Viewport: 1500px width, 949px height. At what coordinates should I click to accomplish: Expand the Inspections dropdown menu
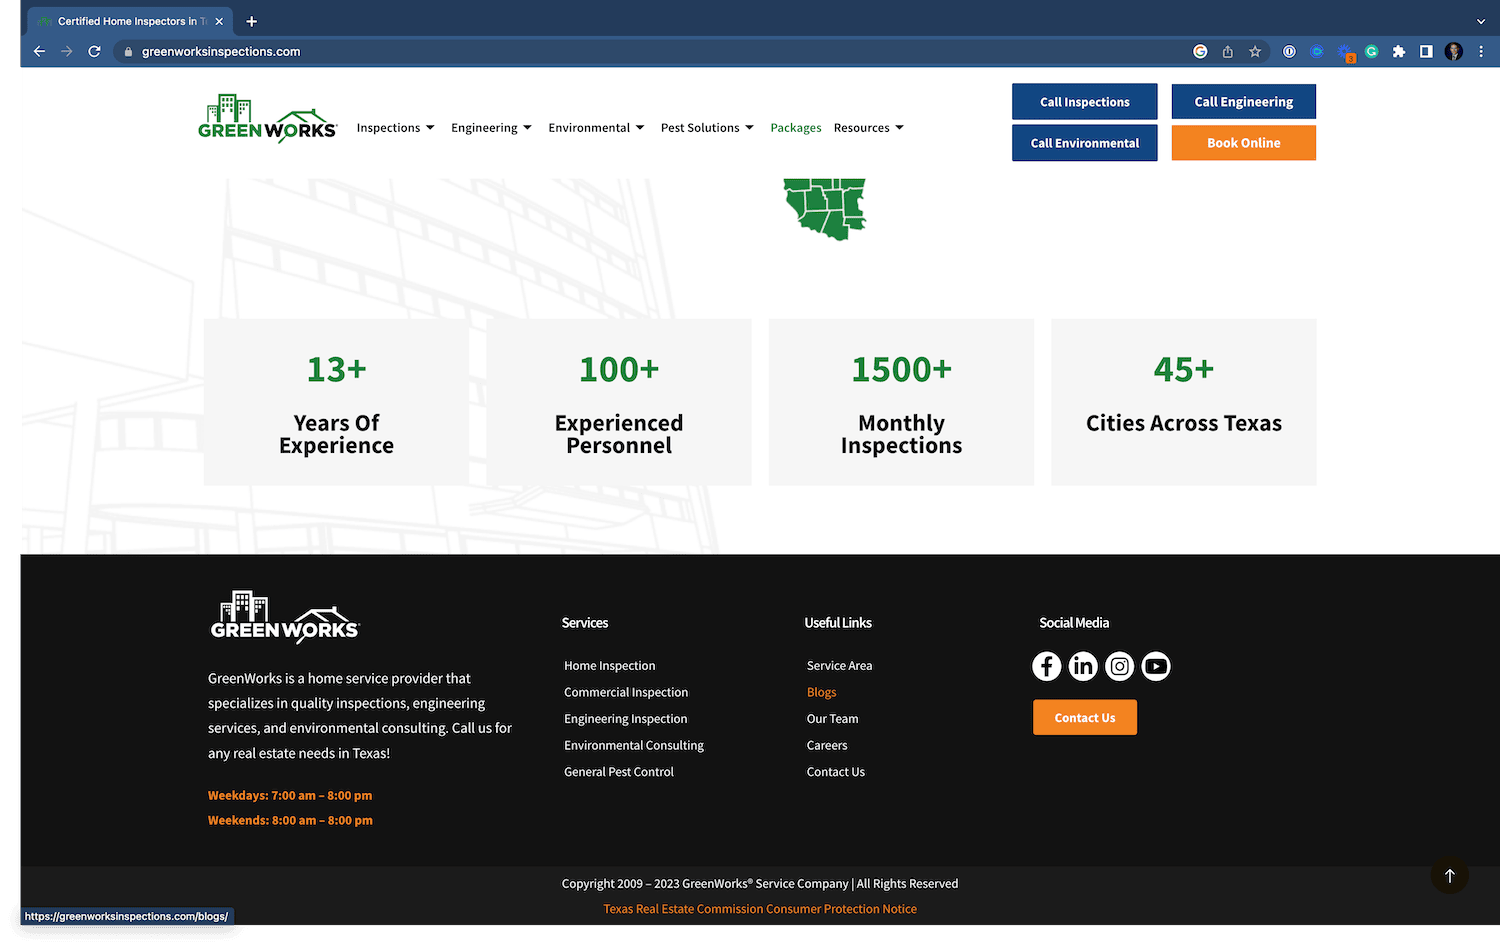[x=396, y=128]
